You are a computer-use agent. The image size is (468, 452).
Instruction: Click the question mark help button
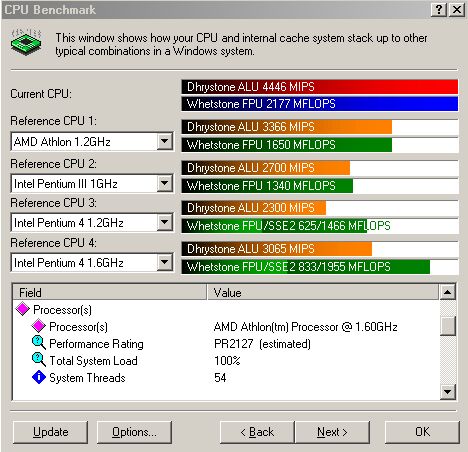point(439,9)
